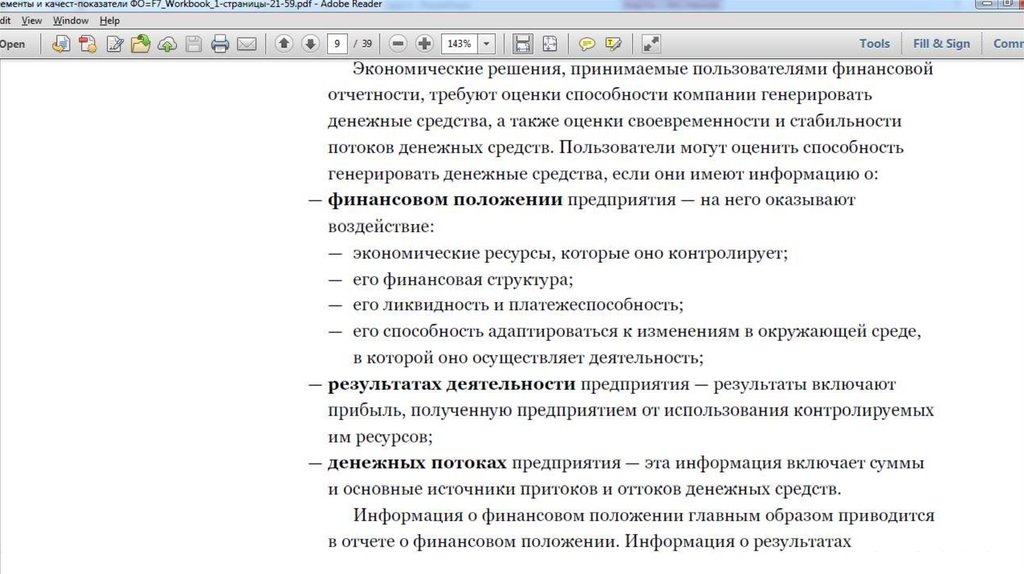This screenshot has width=1024, height=574.
Task: Open the Tools pane
Action: click(x=874, y=44)
